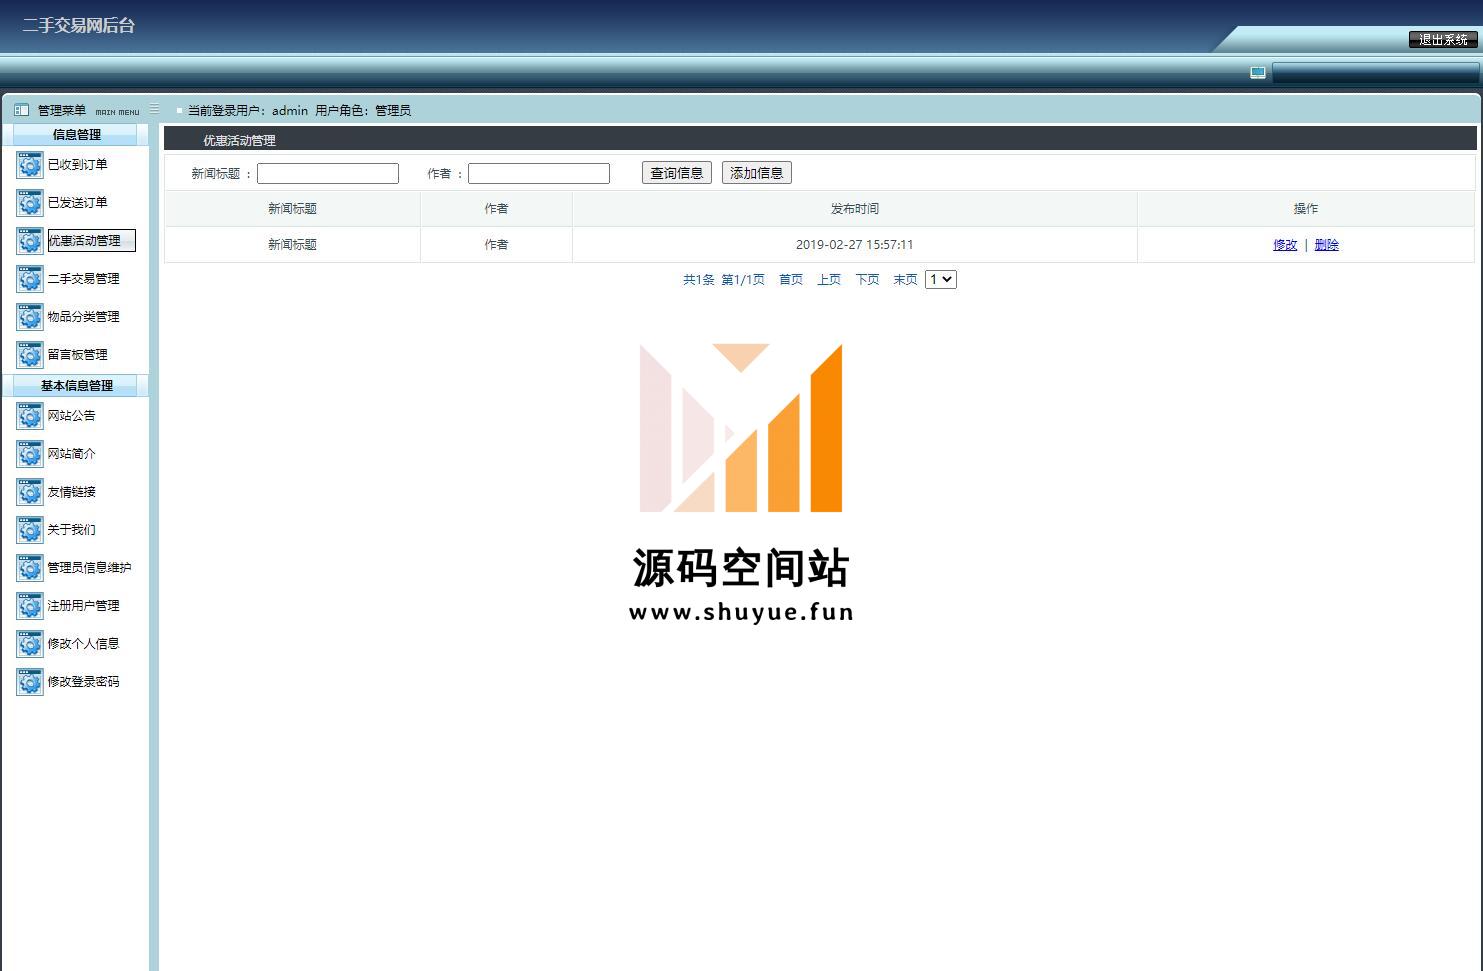Click the 退出系统 button
The width and height of the screenshot is (1483, 971).
coord(1443,39)
